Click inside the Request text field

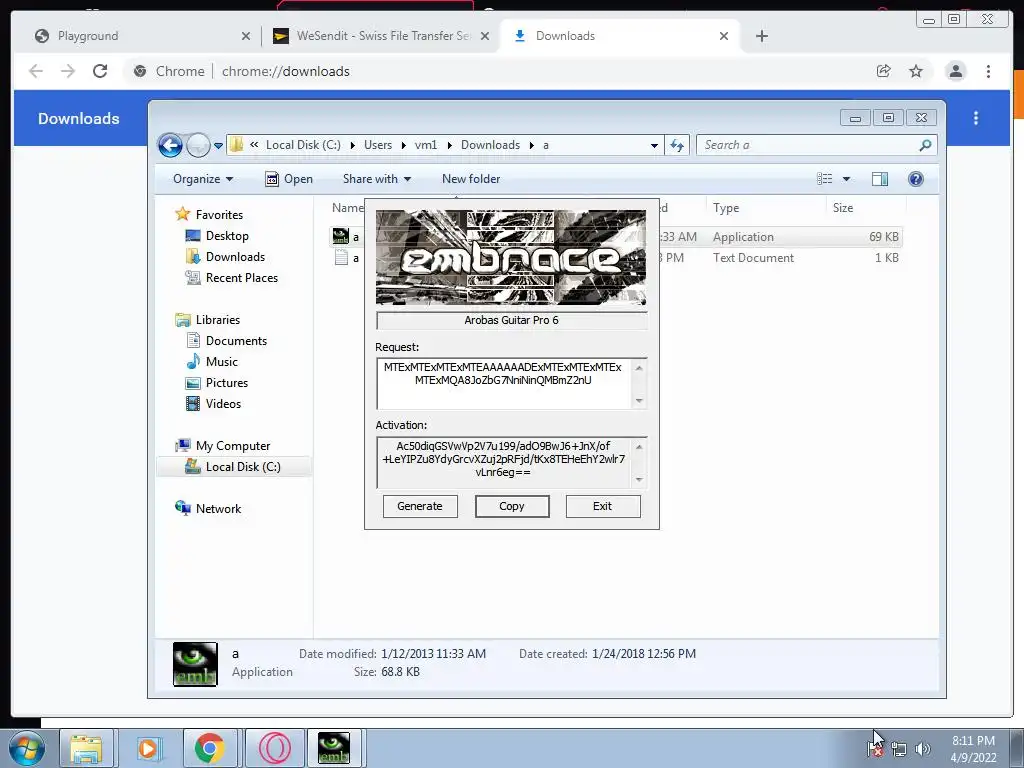pos(503,383)
